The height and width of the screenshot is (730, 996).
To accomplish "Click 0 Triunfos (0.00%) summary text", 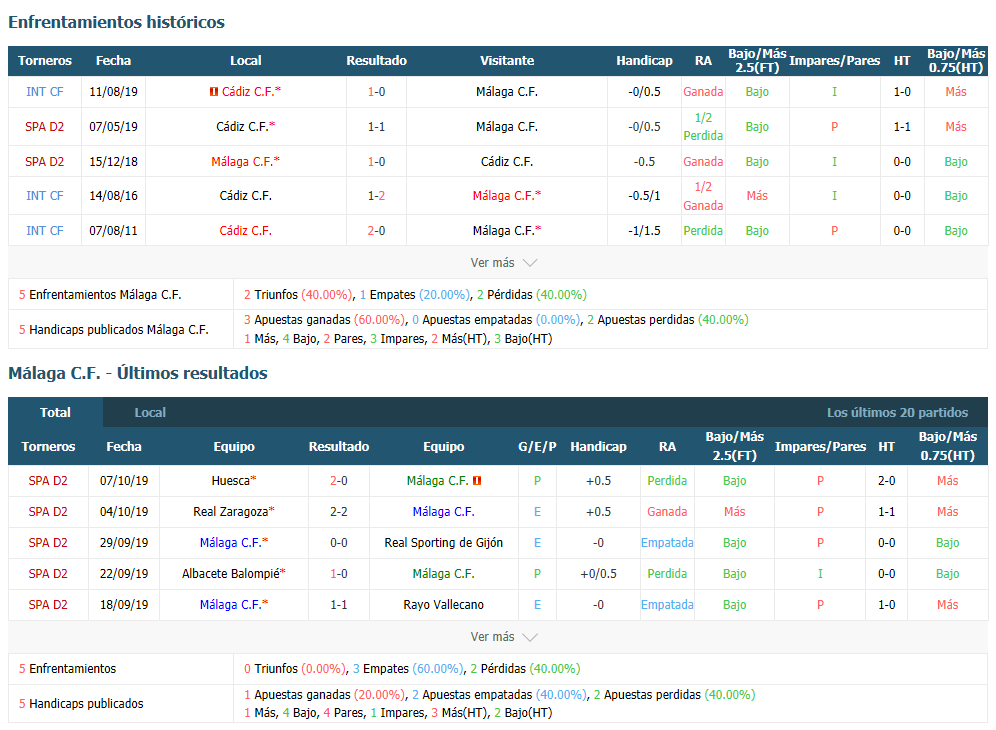I will pyautogui.click(x=295, y=669).
